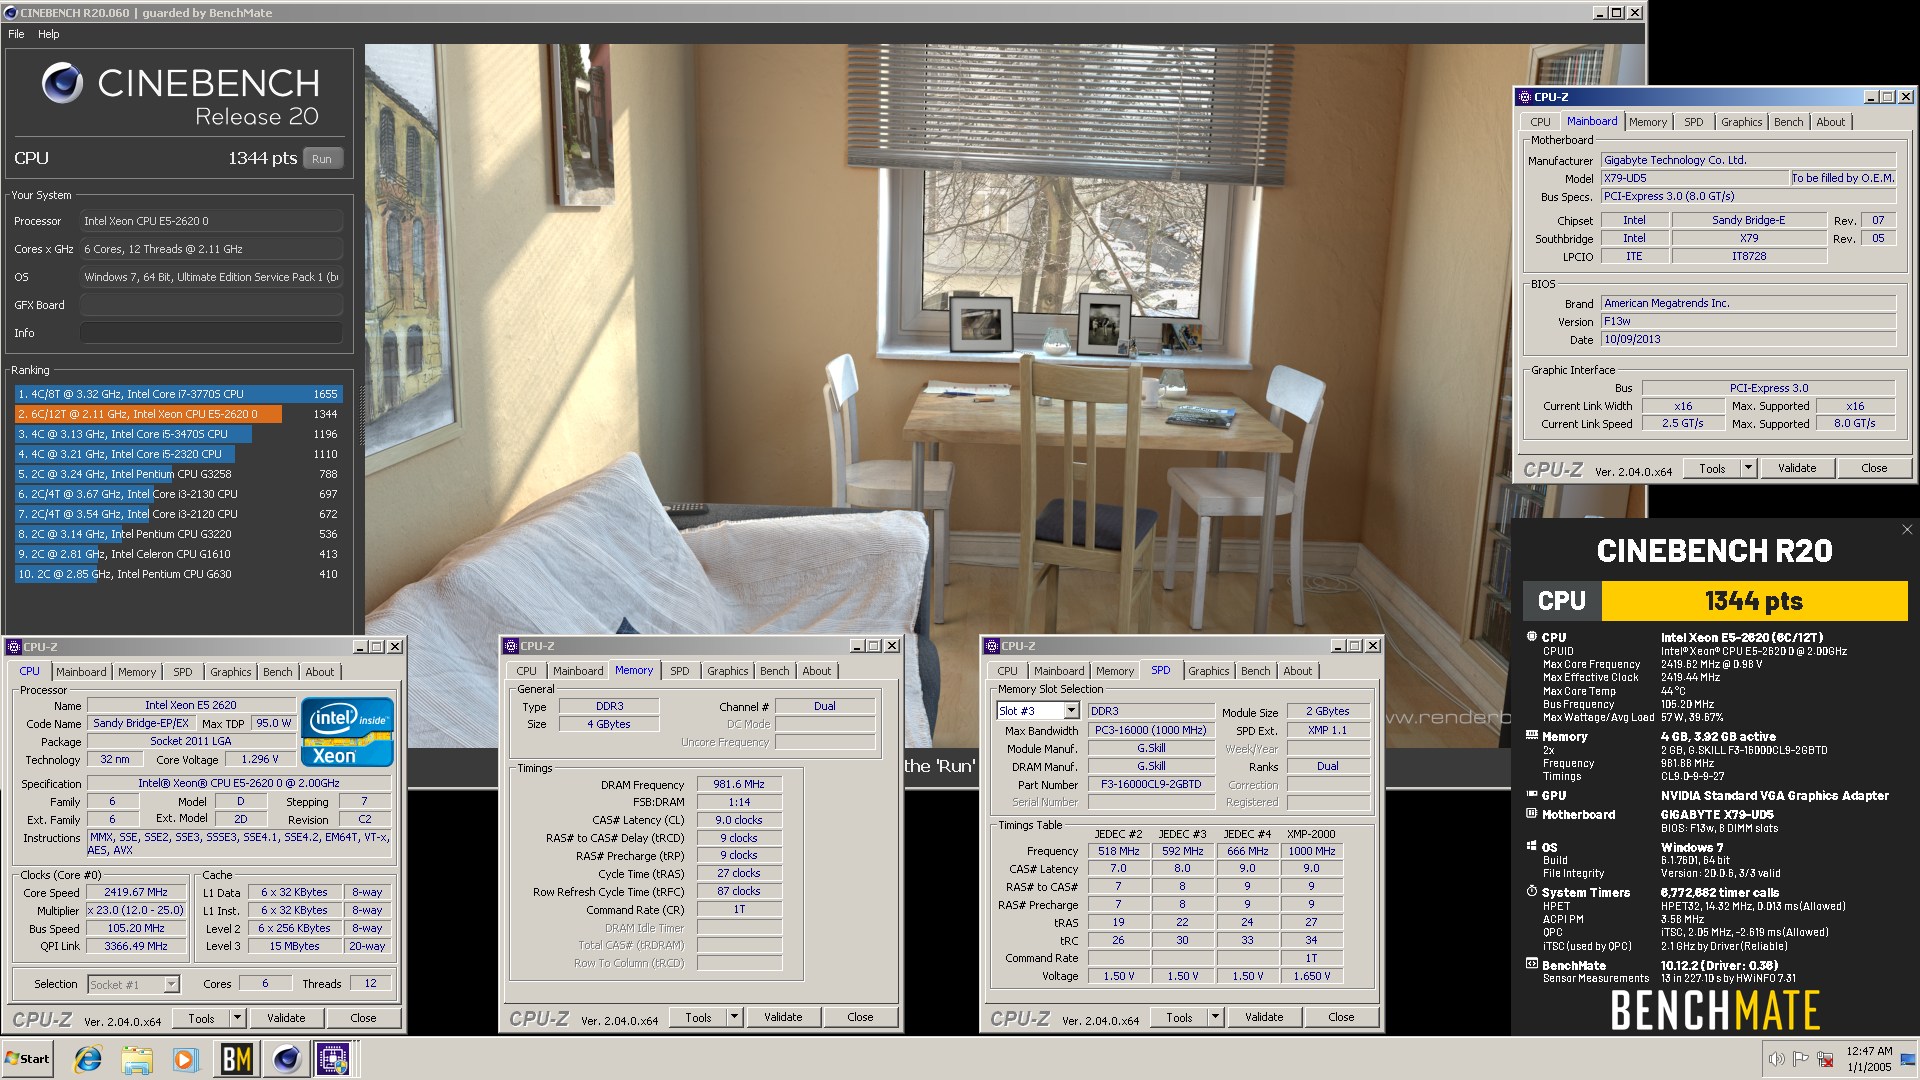The width and height of the screenshot is (1920, 1080).
Task: Click title bar icon of Memory CPU-Z window
Action: coord(511,646)
